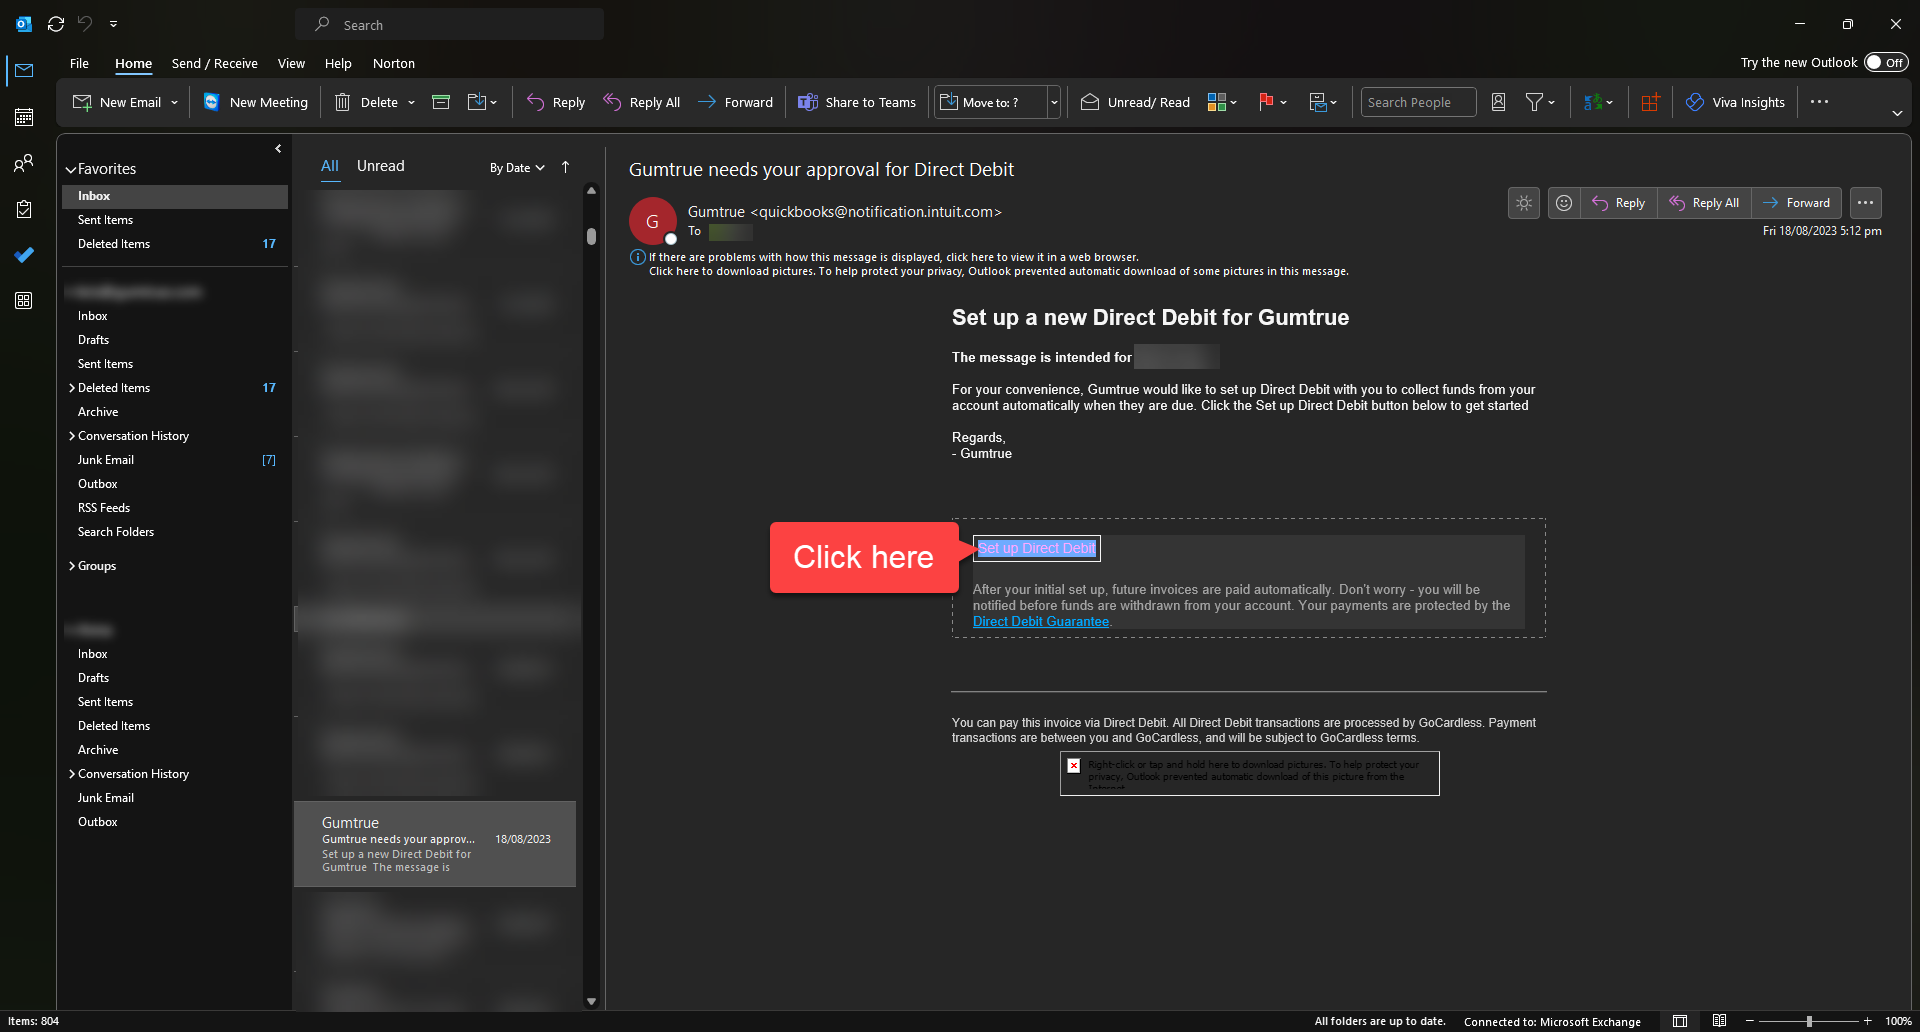Open Mail view in left rail
Viewport: 1920px width, 1032px height.
tap(24, 70)
